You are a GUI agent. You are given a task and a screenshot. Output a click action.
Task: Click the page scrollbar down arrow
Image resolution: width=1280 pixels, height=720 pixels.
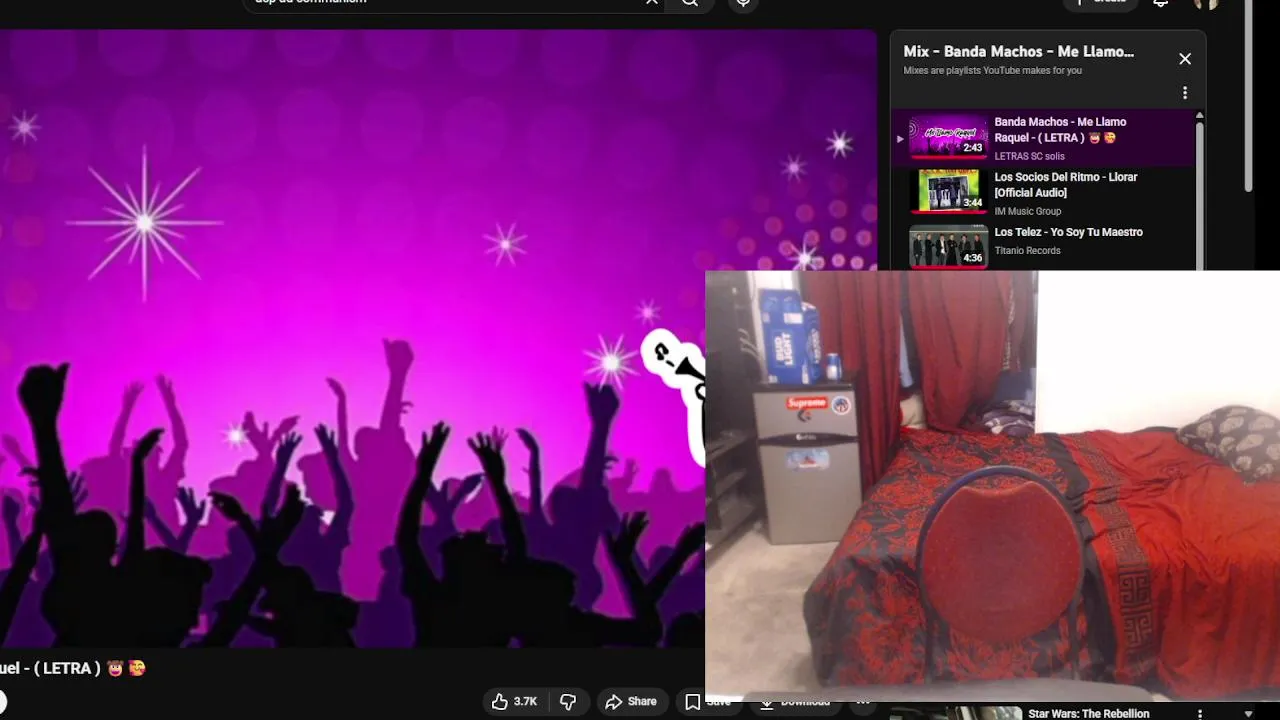tap(1248, 714)
